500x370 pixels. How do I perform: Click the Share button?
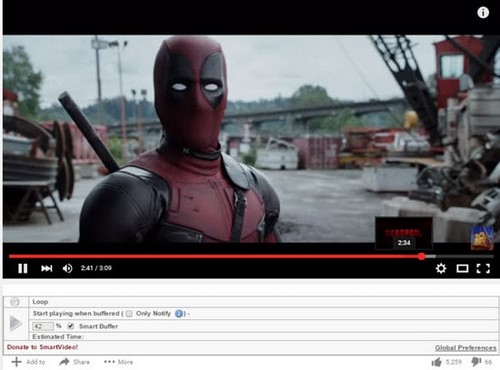coord(74,362)
